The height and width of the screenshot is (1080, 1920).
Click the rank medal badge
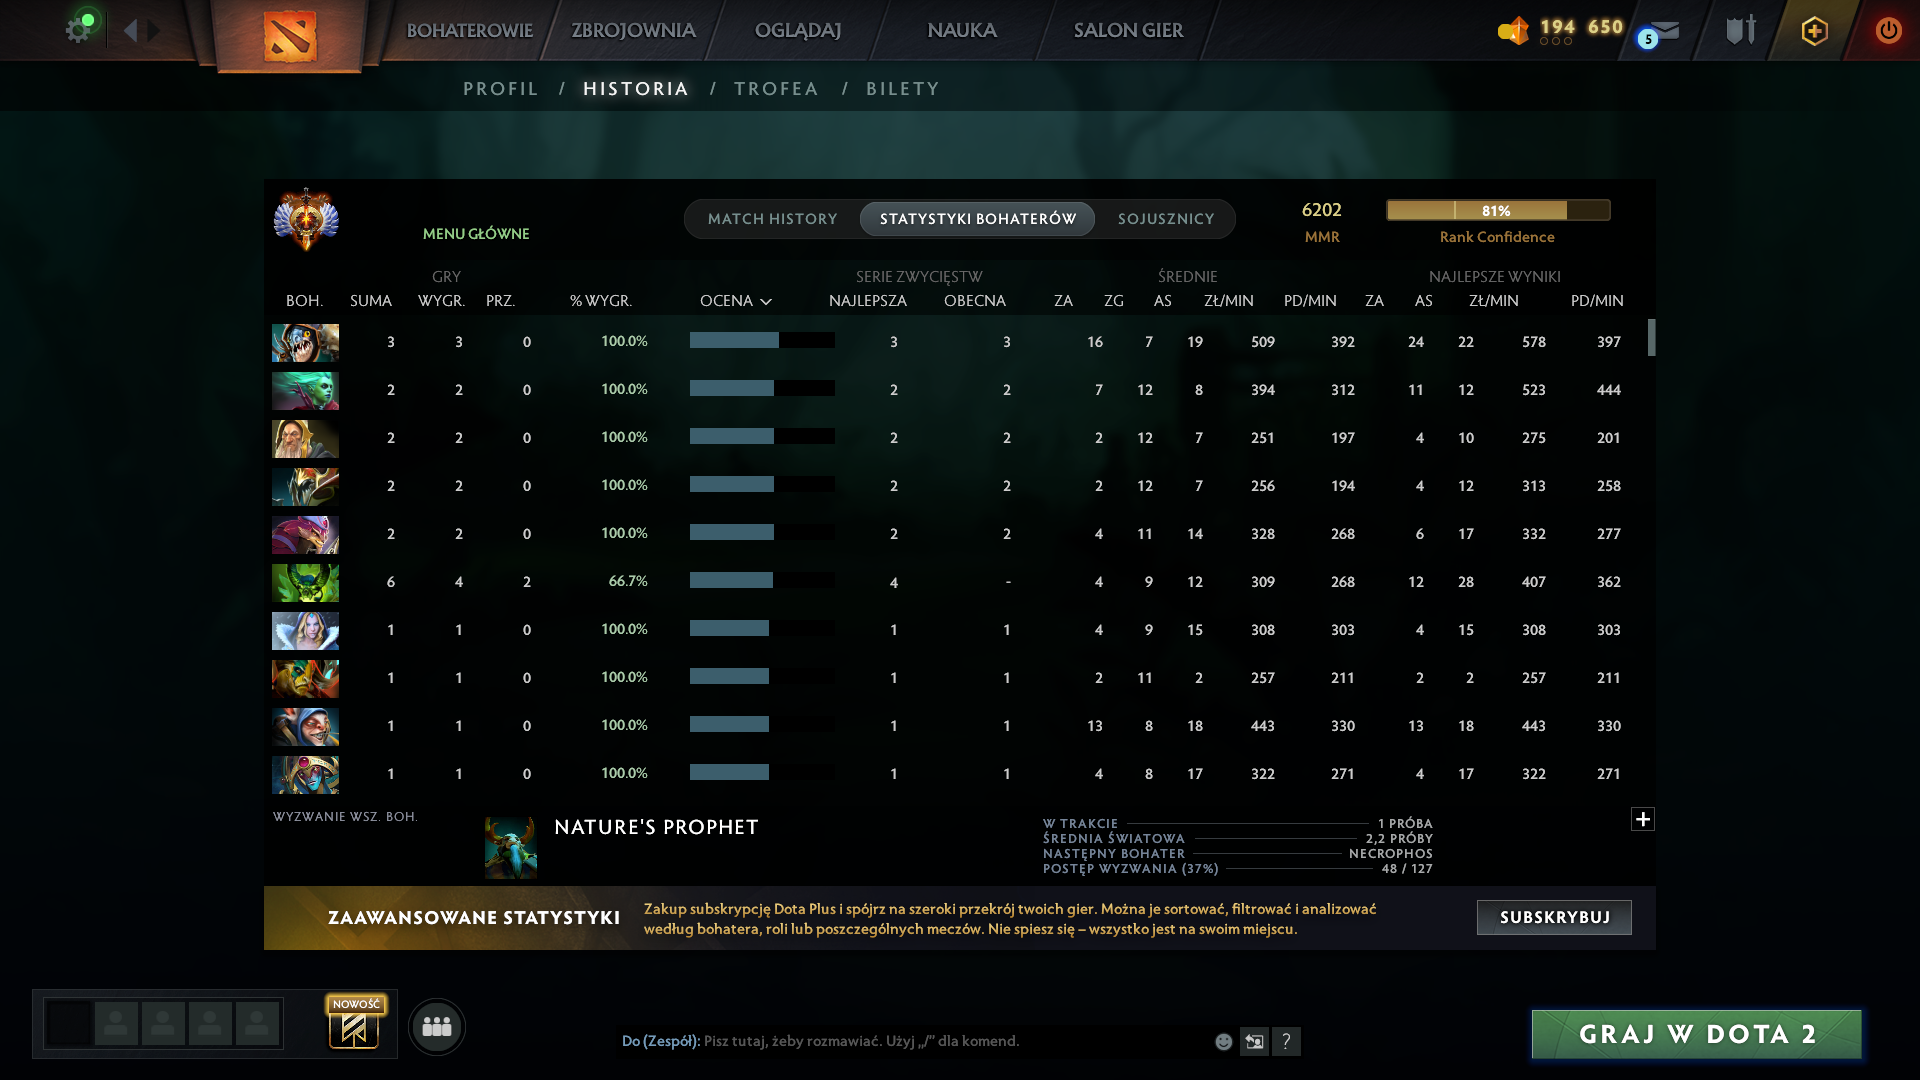click(306, 219)
